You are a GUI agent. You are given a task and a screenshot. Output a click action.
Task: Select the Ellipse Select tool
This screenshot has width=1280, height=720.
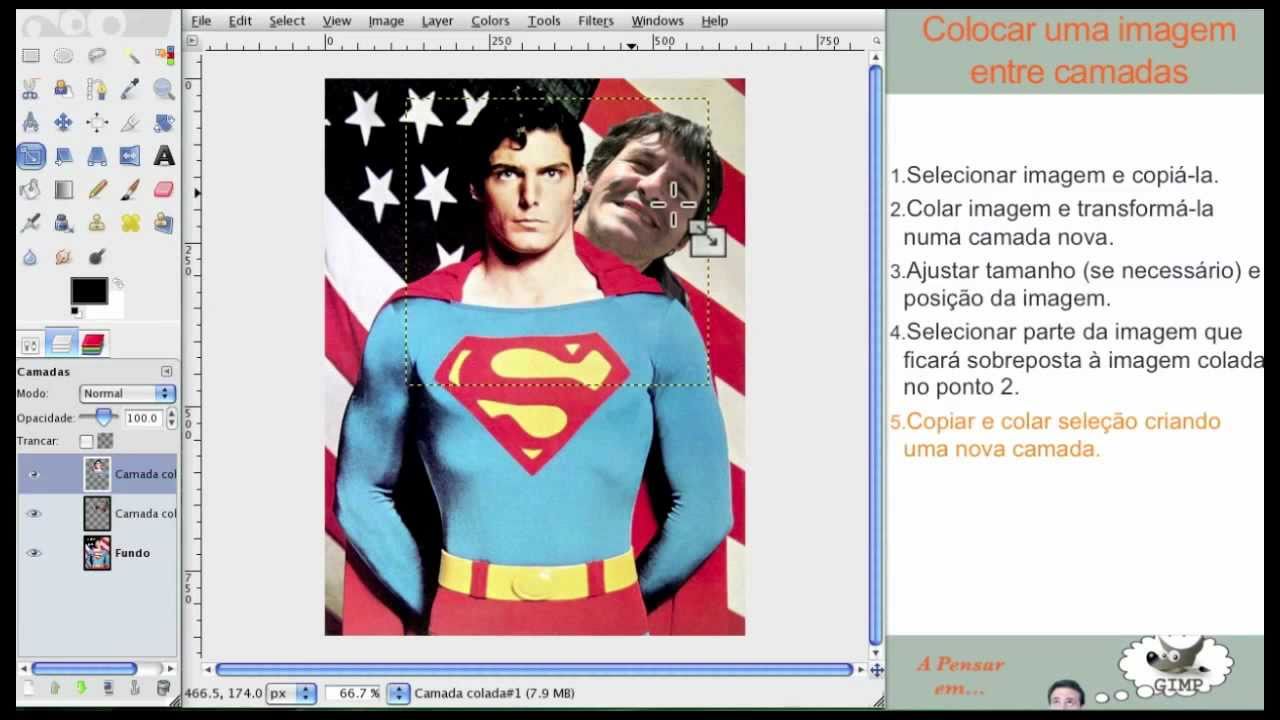[x=63, y=56]
